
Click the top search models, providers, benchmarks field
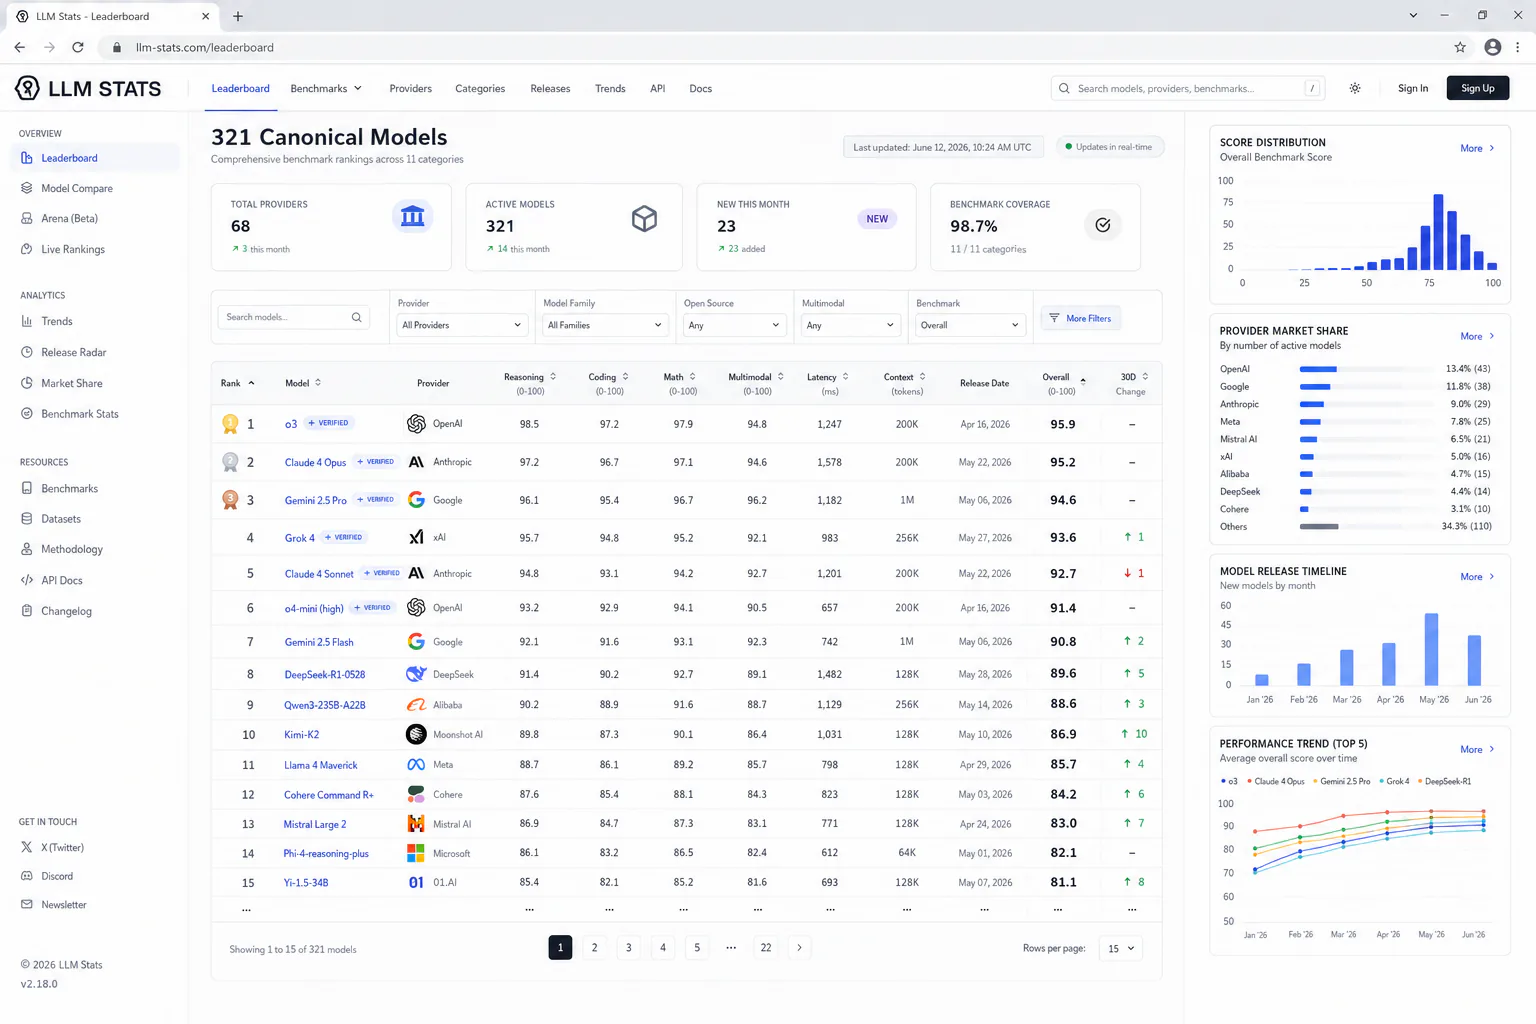click(1188, 88)
